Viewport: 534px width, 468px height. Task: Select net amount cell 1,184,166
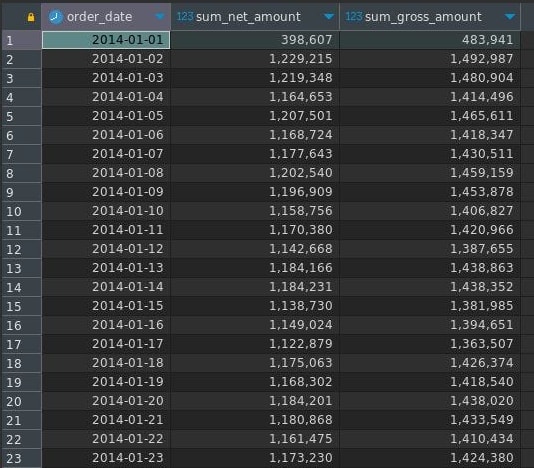(x=255, y=268)
